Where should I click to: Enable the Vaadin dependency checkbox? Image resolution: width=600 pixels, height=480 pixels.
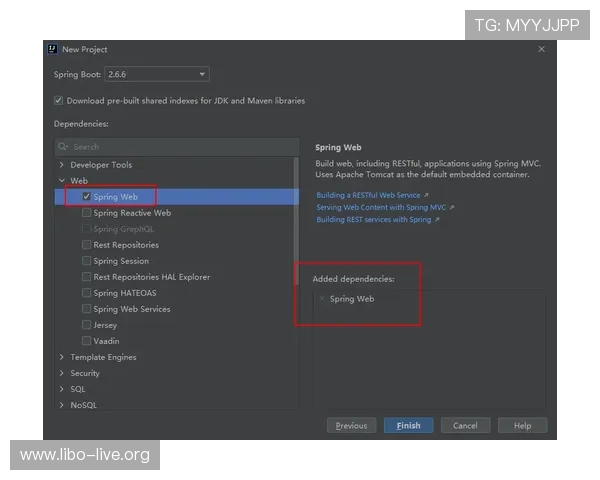(x=87, y=341)
